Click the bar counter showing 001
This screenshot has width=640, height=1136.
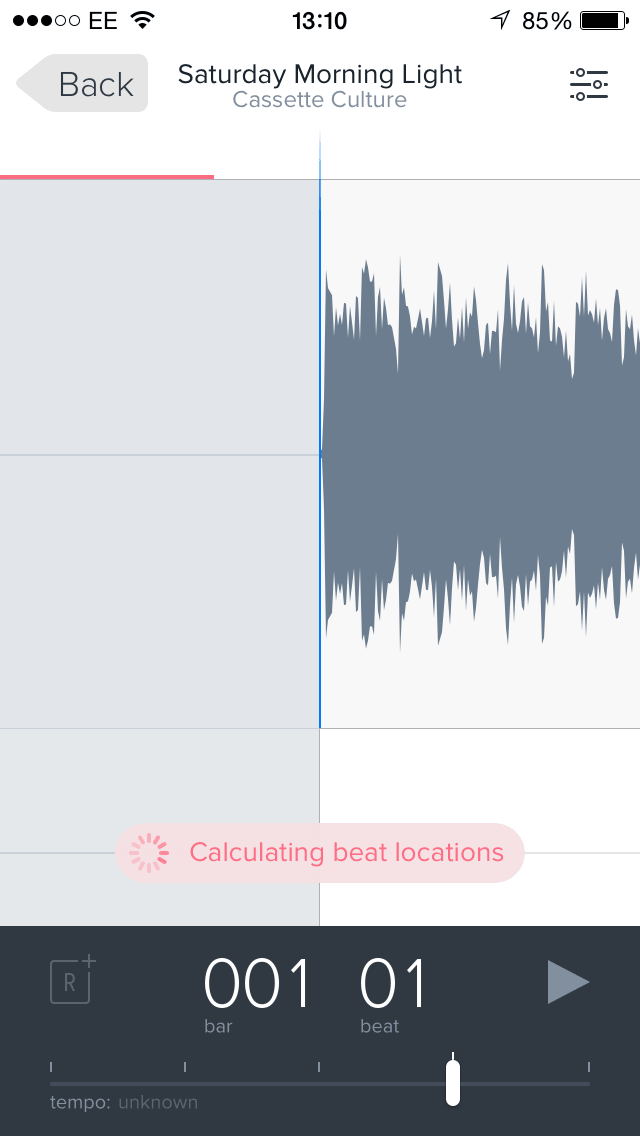point(257,984)
